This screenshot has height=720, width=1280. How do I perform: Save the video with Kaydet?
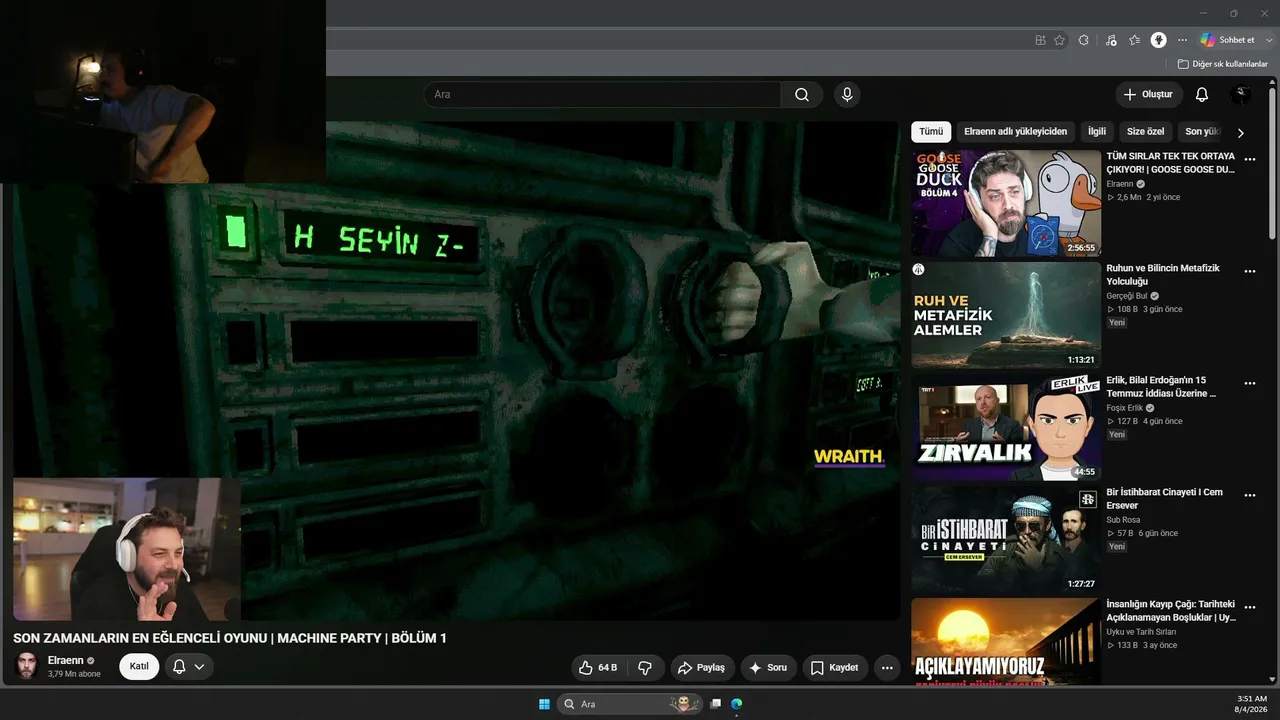835,668
